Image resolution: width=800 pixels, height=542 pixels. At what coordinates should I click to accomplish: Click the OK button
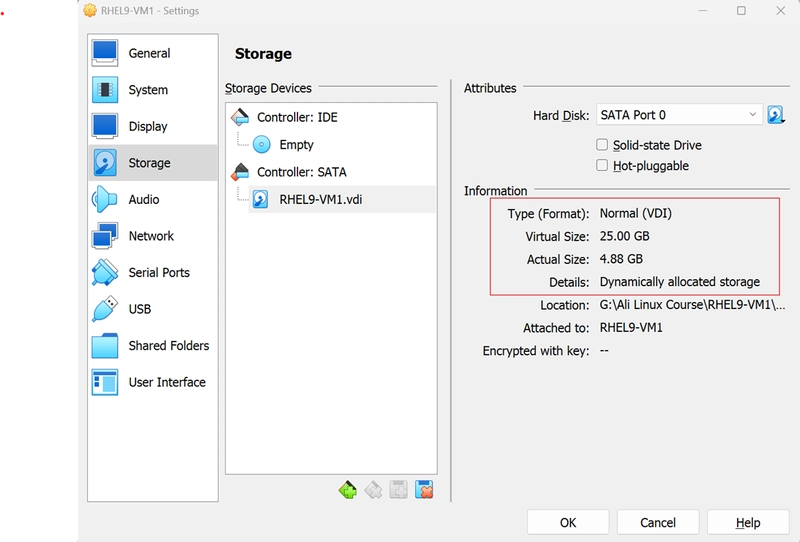[568, 523]
